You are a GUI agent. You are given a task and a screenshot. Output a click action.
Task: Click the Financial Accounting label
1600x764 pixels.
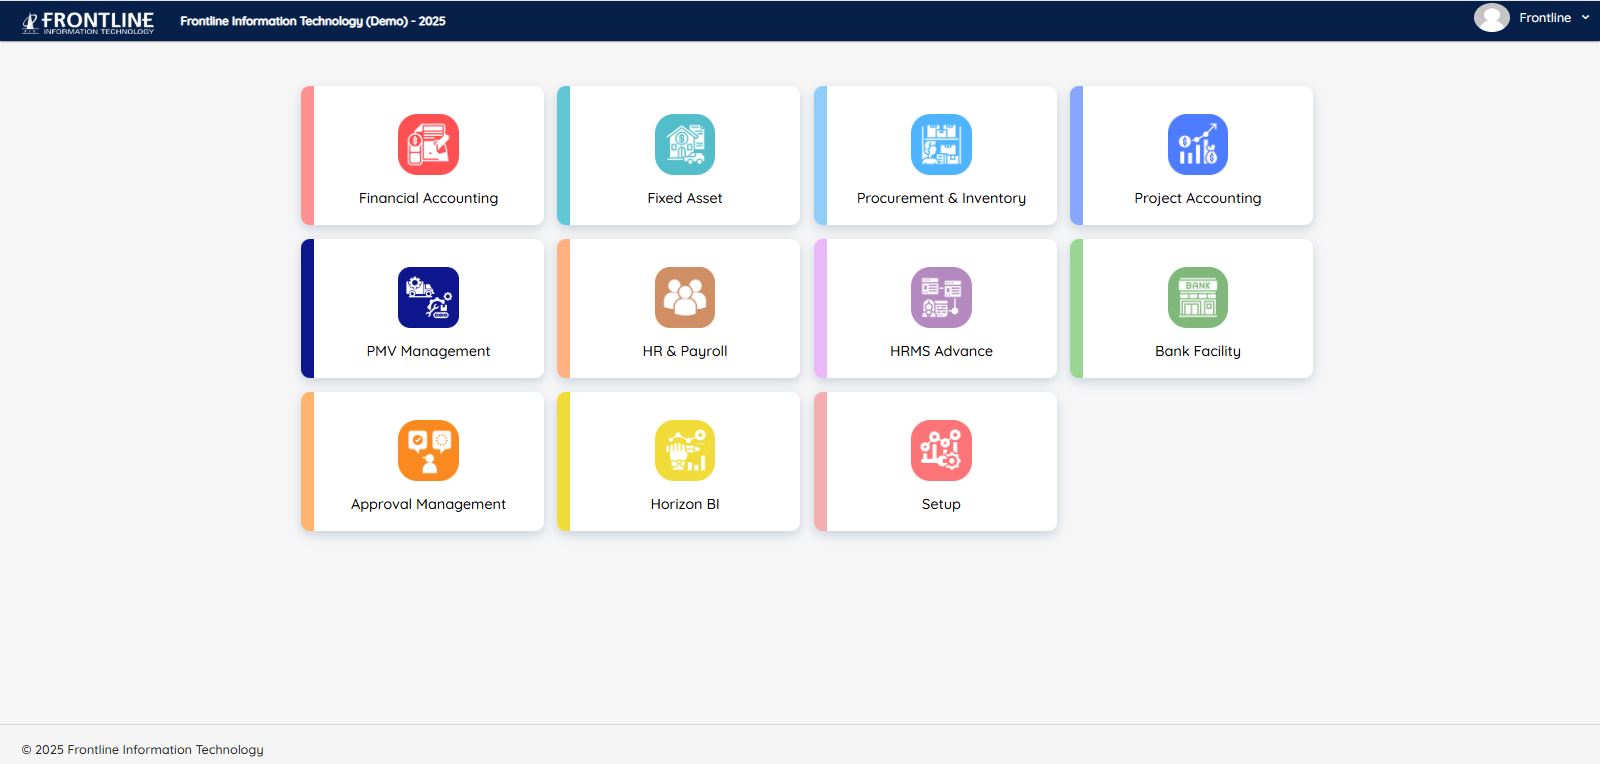point(428,198)
